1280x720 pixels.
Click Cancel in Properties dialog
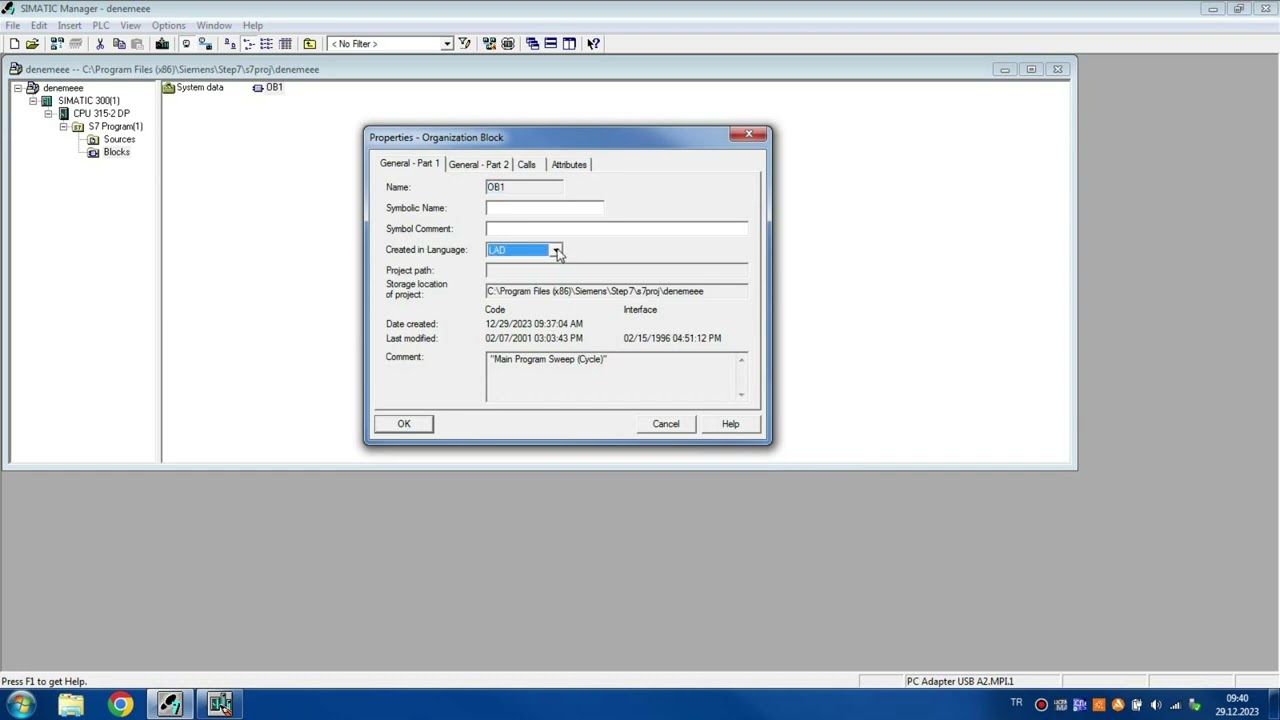666,424
